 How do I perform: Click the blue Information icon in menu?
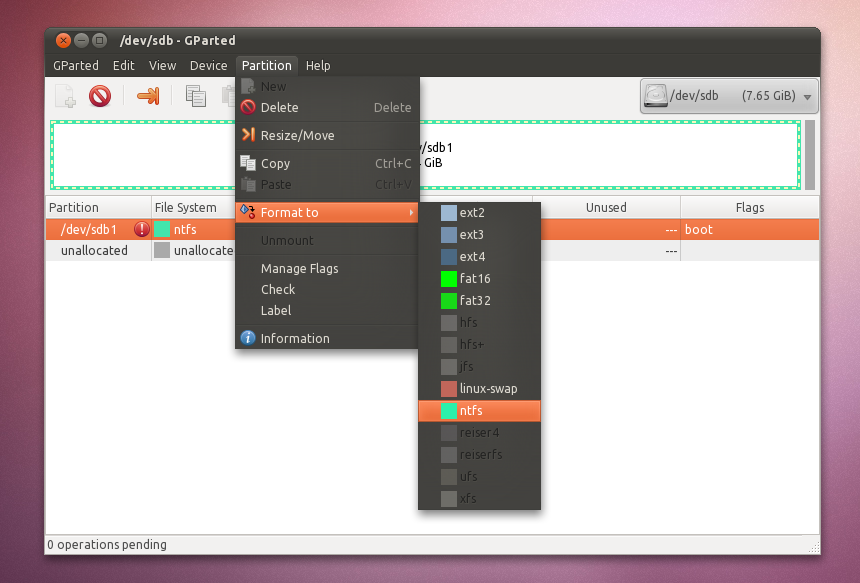point(248,338)
